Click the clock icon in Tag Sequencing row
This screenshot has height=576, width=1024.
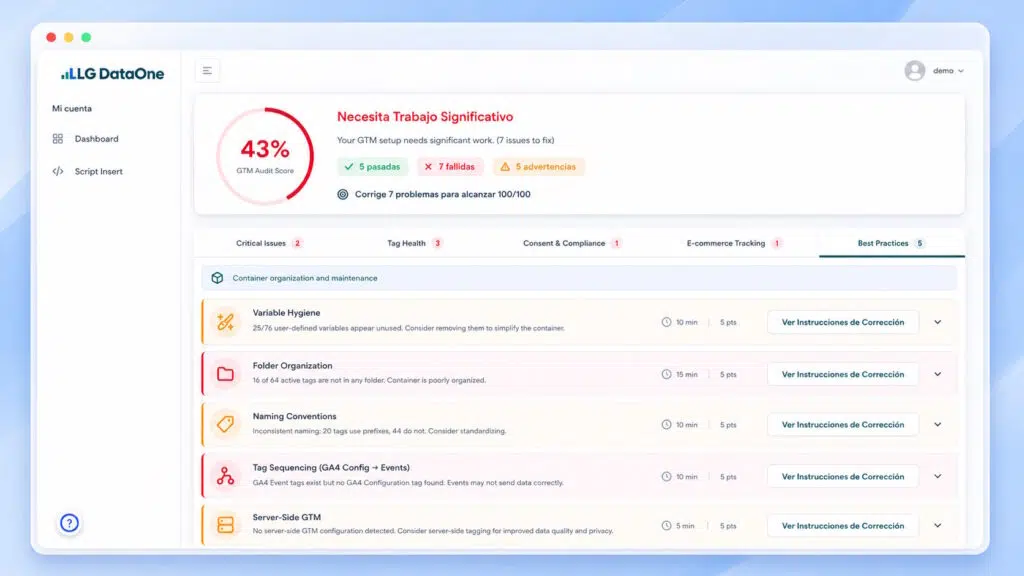tap(666, 477)
